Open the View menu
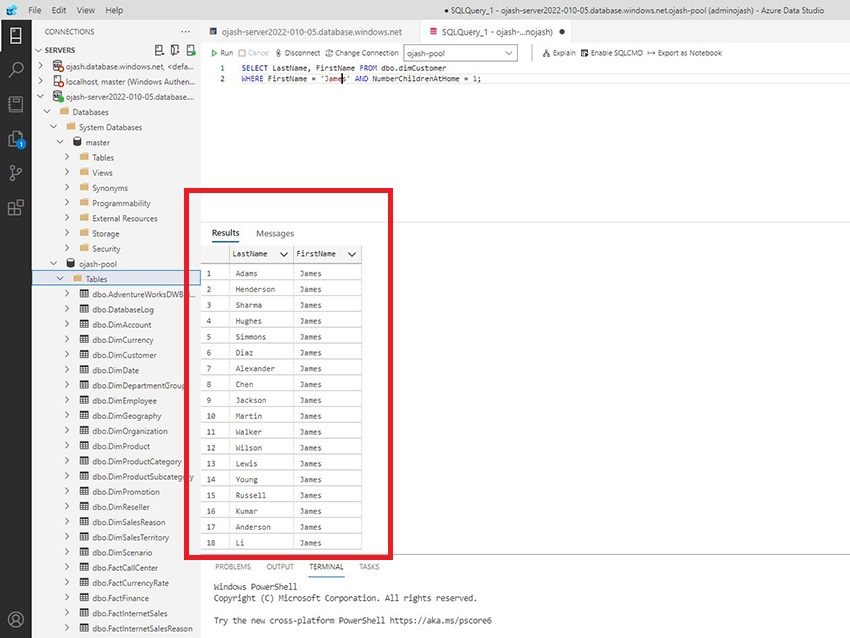This screenshot has height=638, width=850. coord(85,10)
